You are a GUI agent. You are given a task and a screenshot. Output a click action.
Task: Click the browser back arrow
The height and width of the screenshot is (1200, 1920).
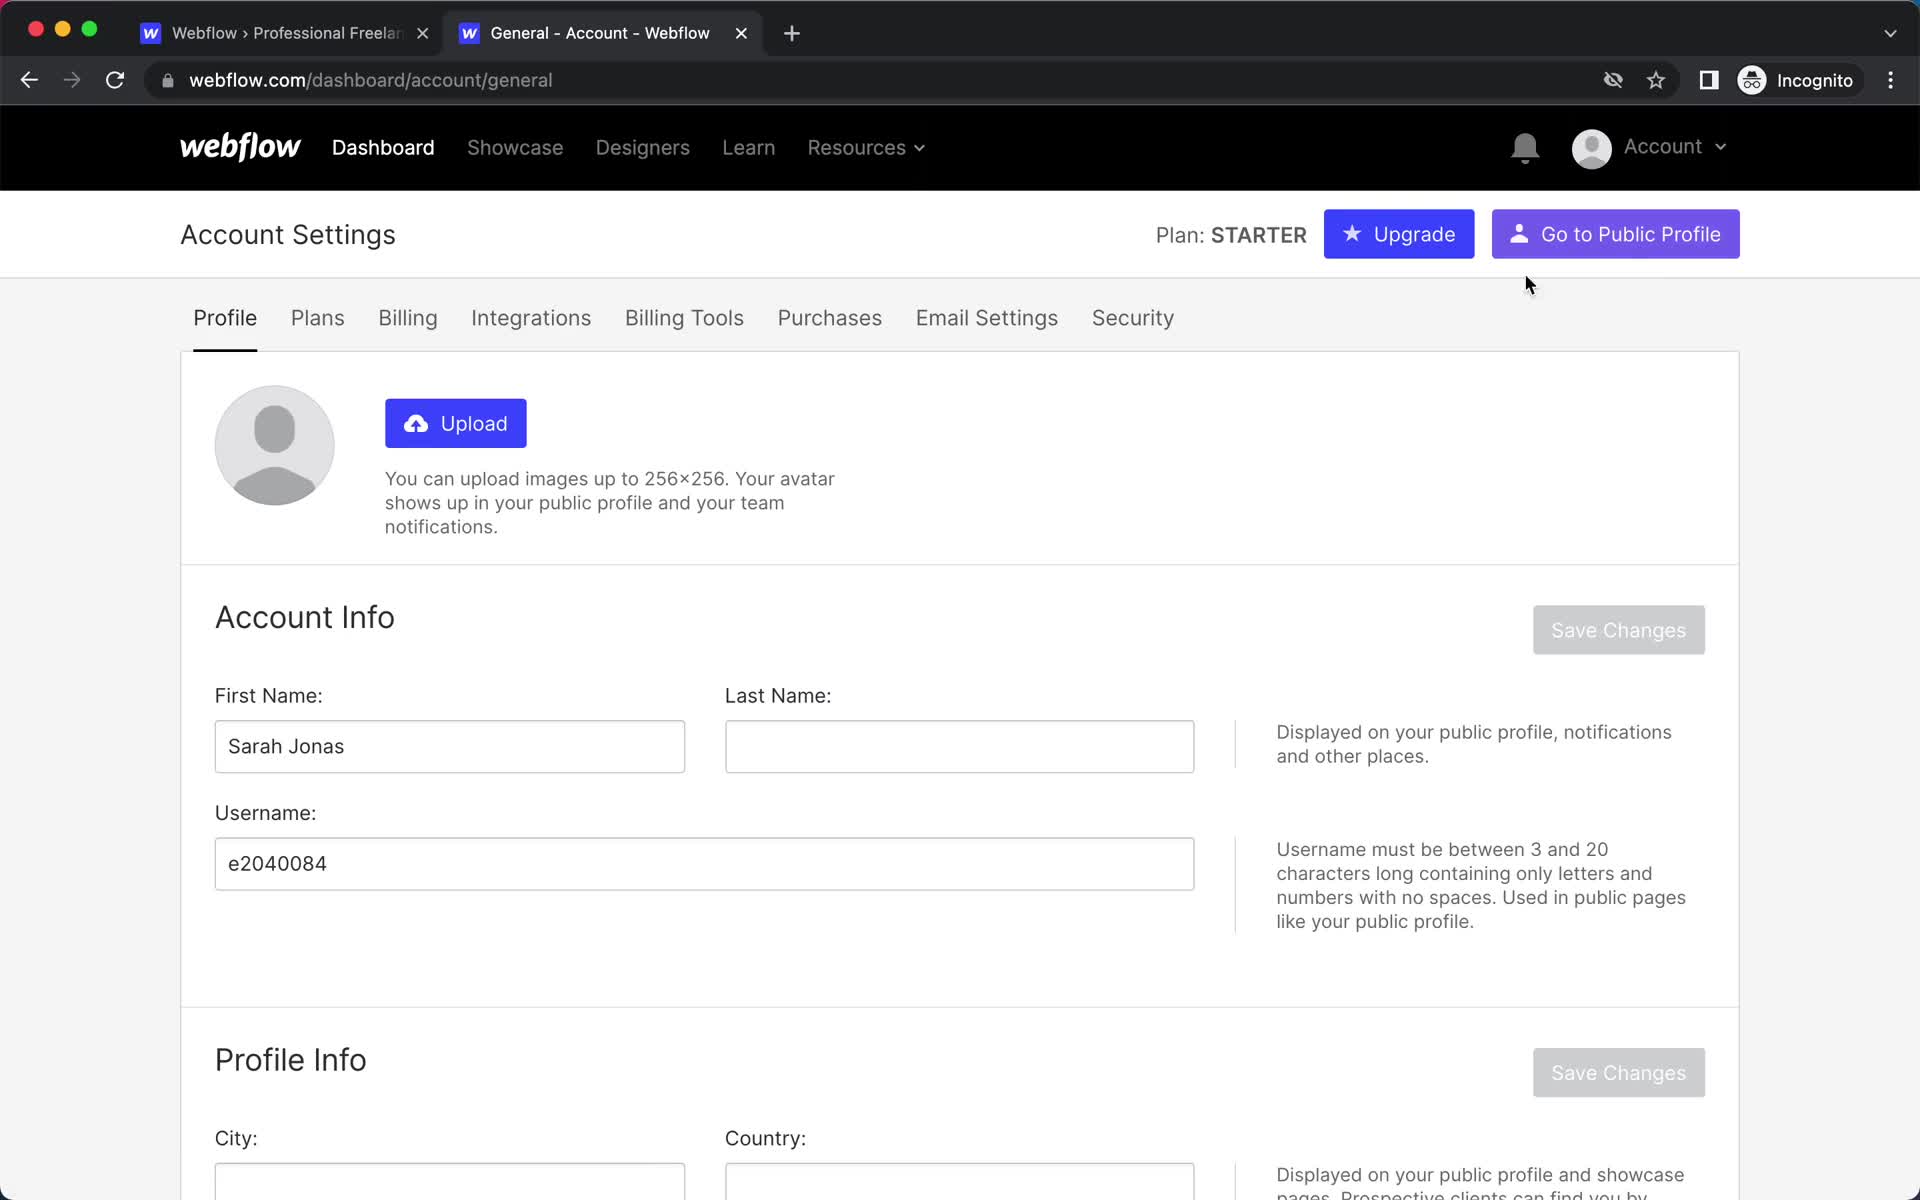click(29, 80)
